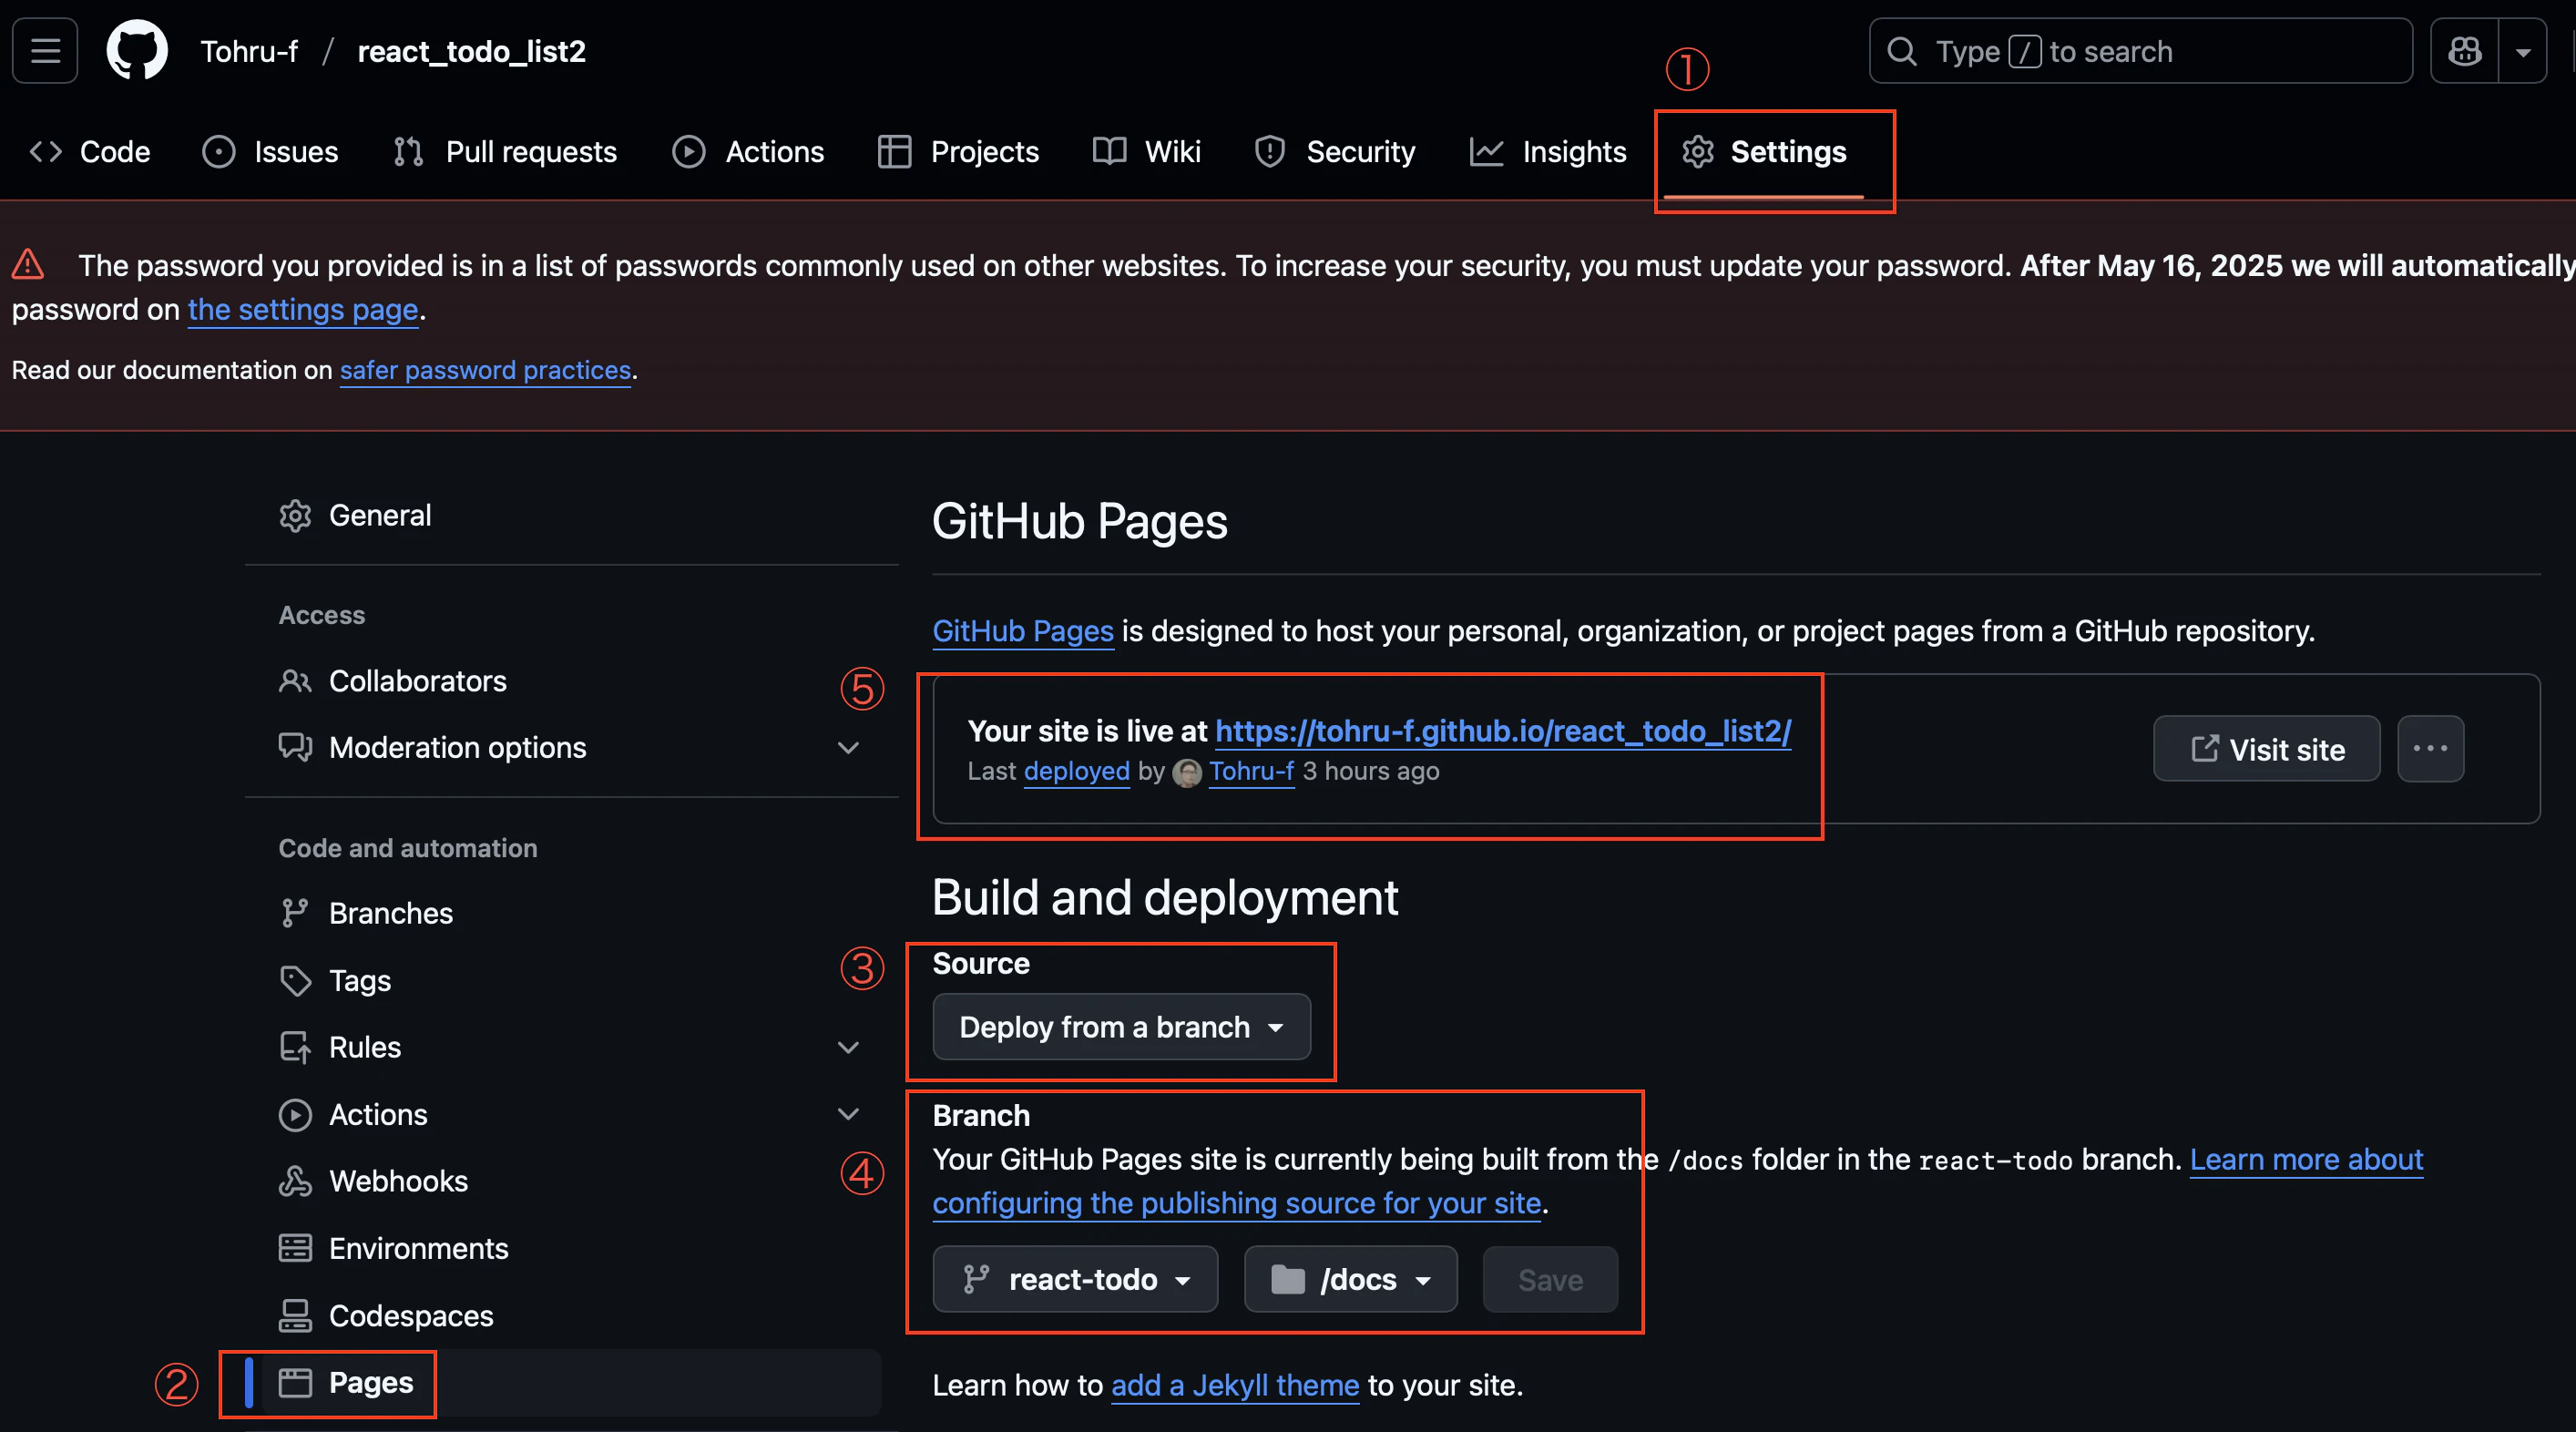Click the GitHub logo
2576x1432 pixels.
[x=137, y=50]
